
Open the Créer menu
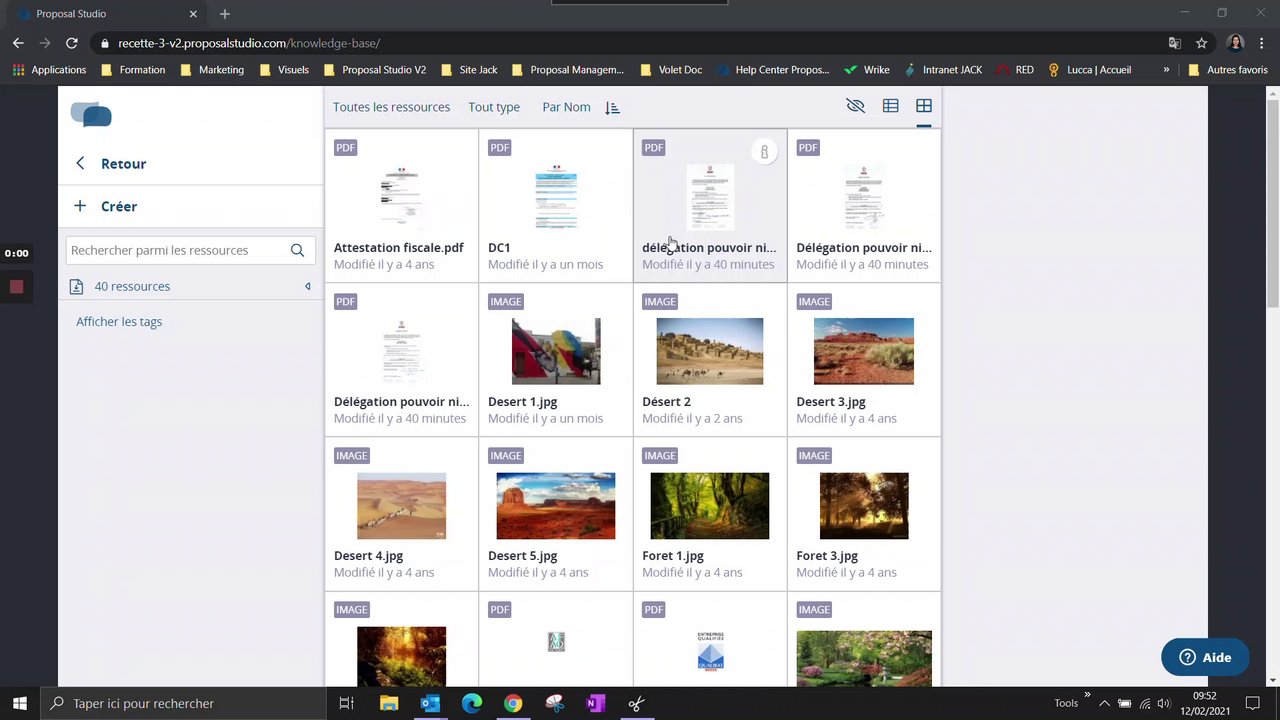click(x=106, y=206)
